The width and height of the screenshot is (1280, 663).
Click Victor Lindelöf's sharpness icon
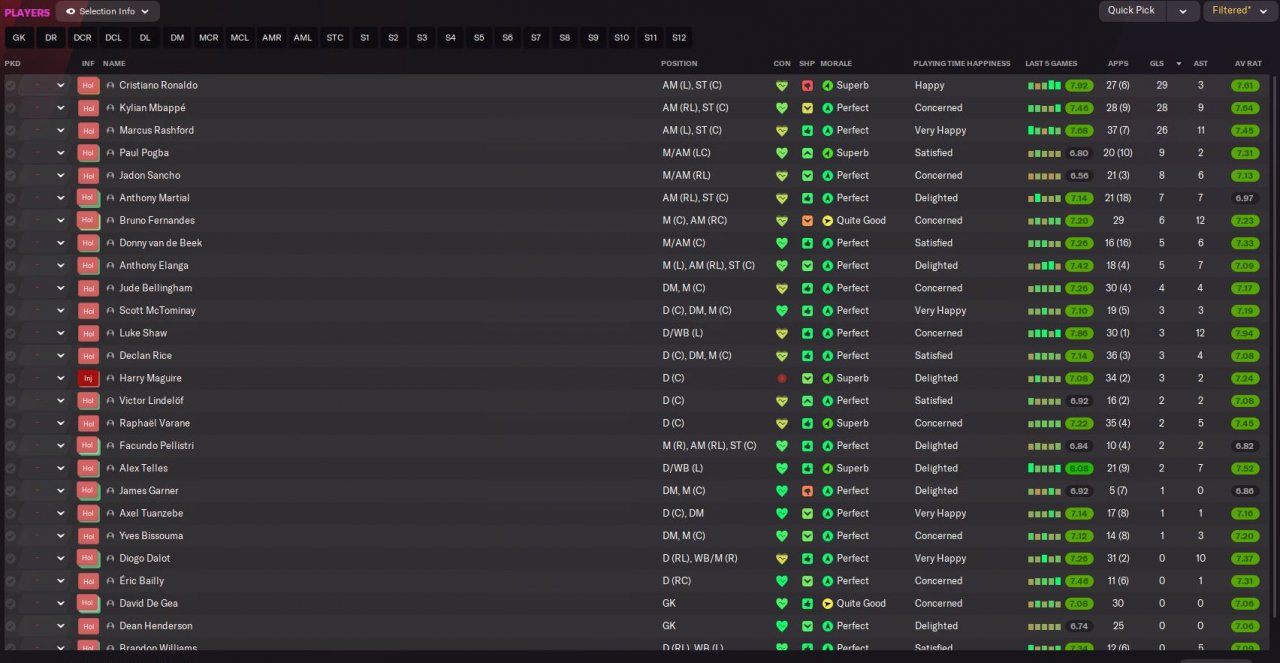807,401
